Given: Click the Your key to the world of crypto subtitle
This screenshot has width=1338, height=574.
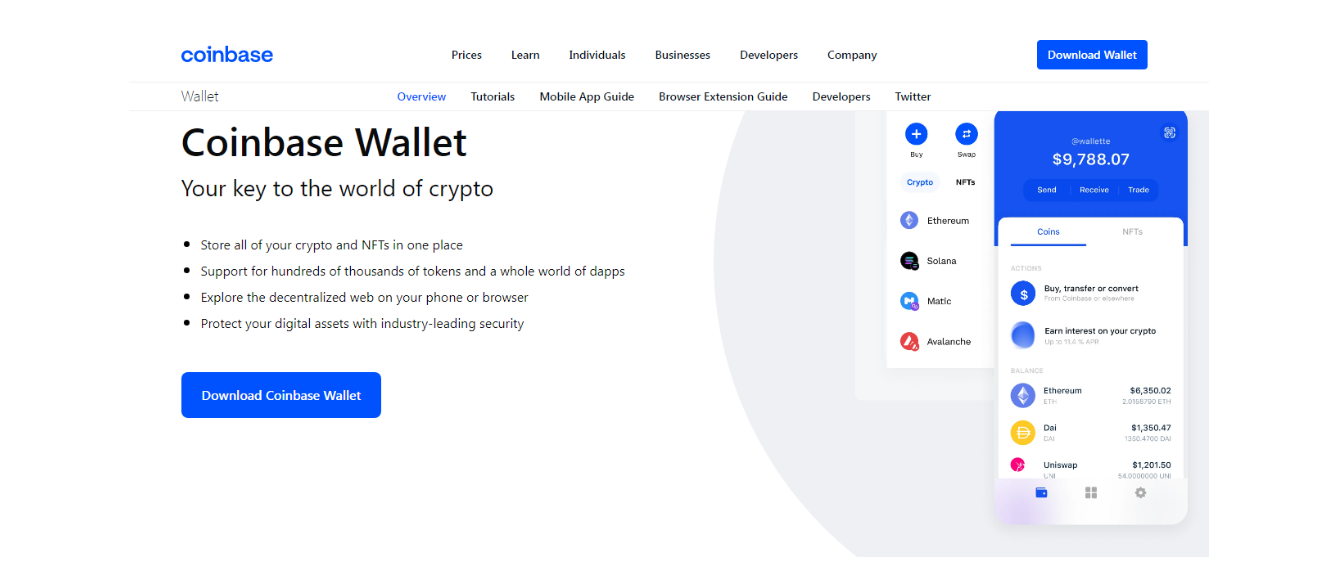Looking at the screenshot, I should 337,189.
